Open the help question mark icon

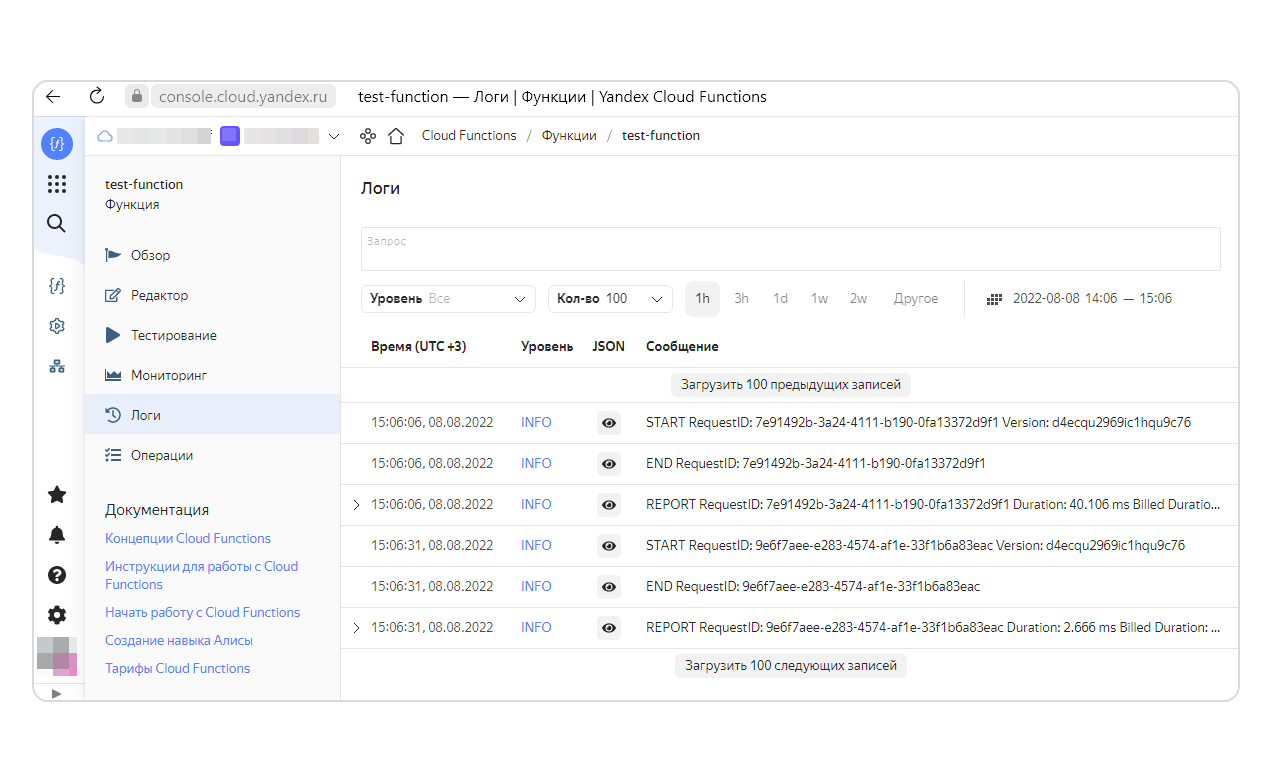click(57, 575)
